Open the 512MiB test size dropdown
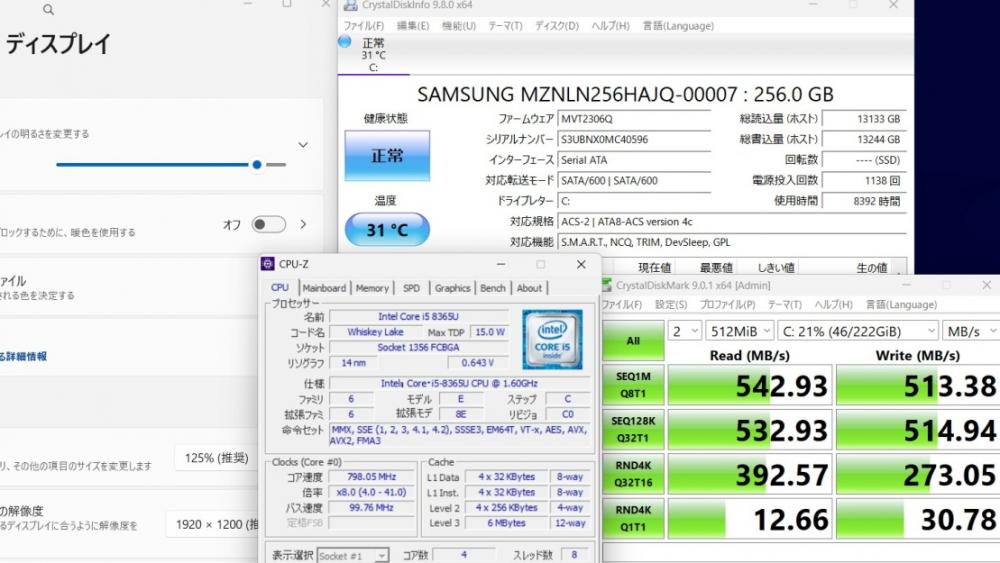 740,332
